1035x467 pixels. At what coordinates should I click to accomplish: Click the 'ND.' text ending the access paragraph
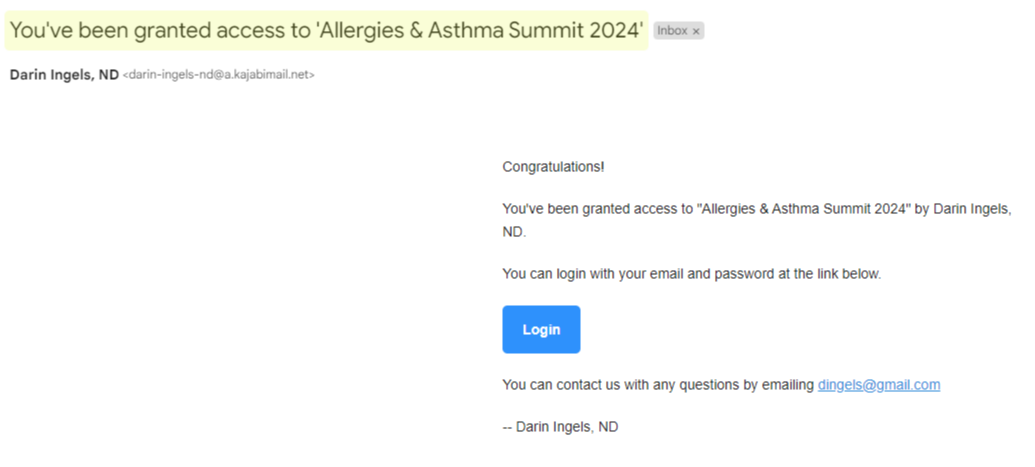tap(513, 232)
